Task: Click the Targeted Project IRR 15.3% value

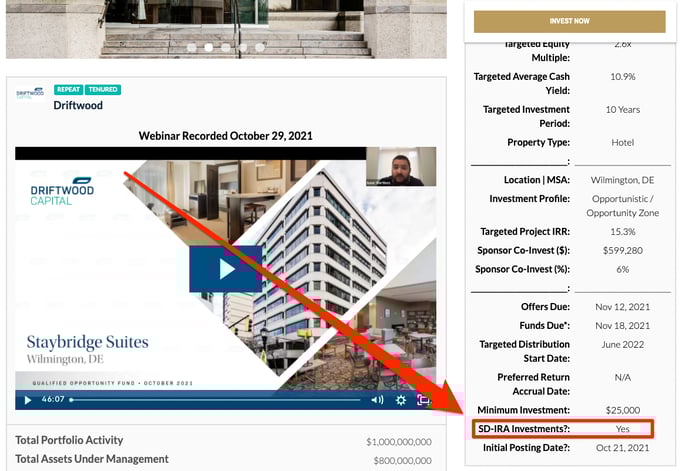Action: click(x=623, y=232)
